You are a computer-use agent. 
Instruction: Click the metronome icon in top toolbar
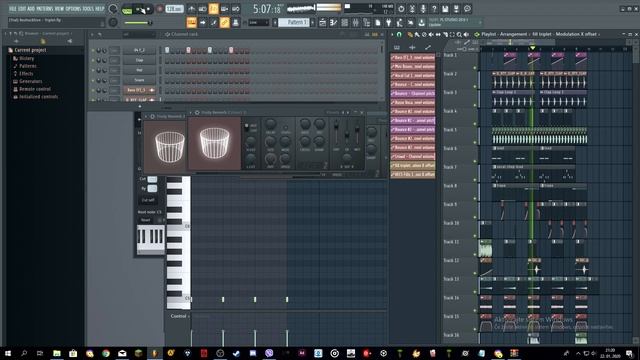pyautogui.click(x=191, y=9)
